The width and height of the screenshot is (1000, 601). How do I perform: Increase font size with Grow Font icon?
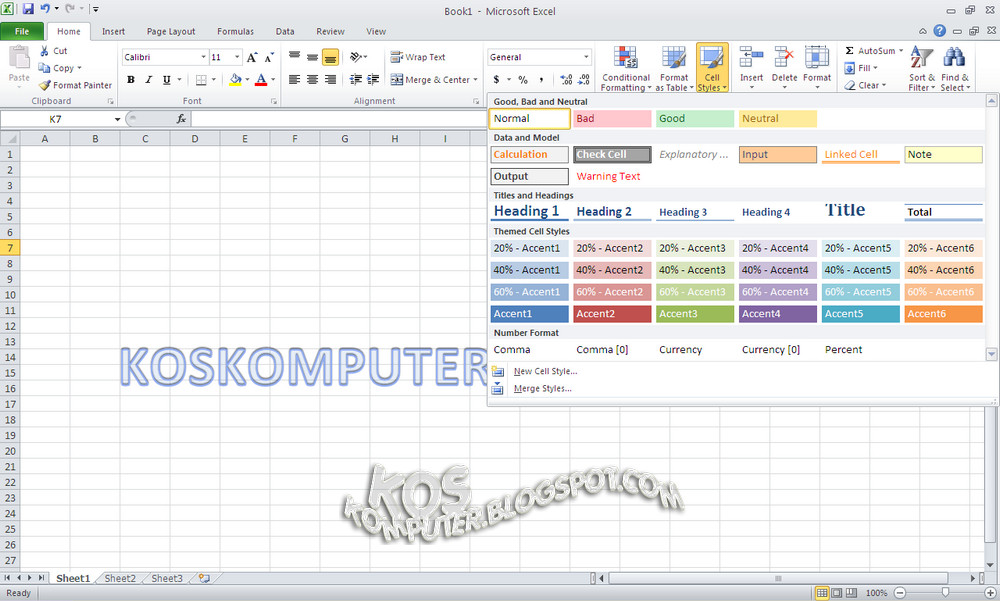tap(253, 57)
